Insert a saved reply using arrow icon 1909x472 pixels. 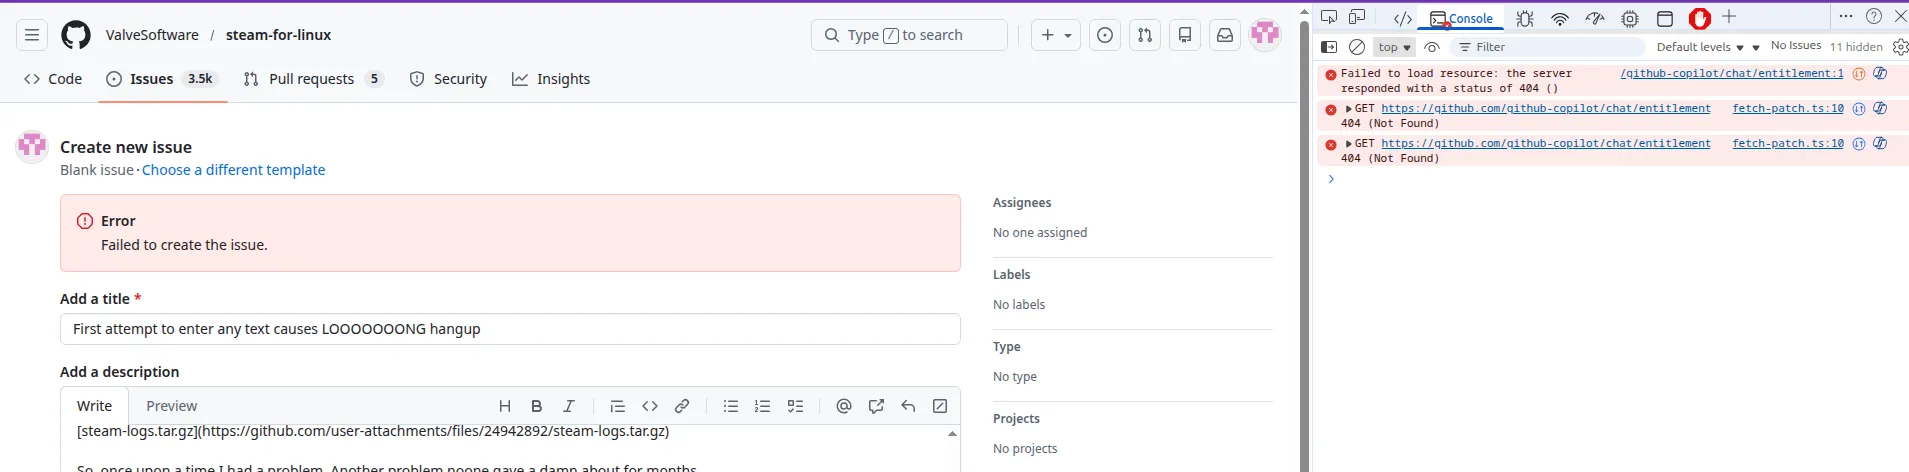[x=908, y=406]
